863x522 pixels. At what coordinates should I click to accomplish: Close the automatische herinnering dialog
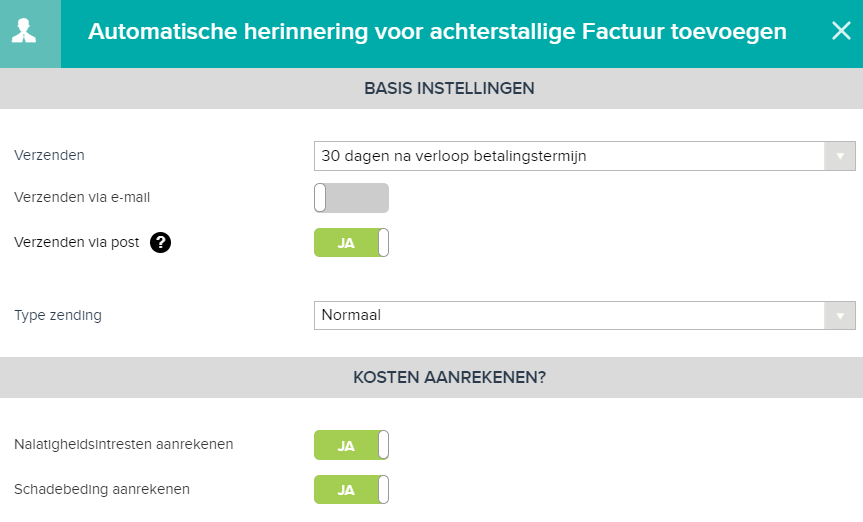[841, 31]
